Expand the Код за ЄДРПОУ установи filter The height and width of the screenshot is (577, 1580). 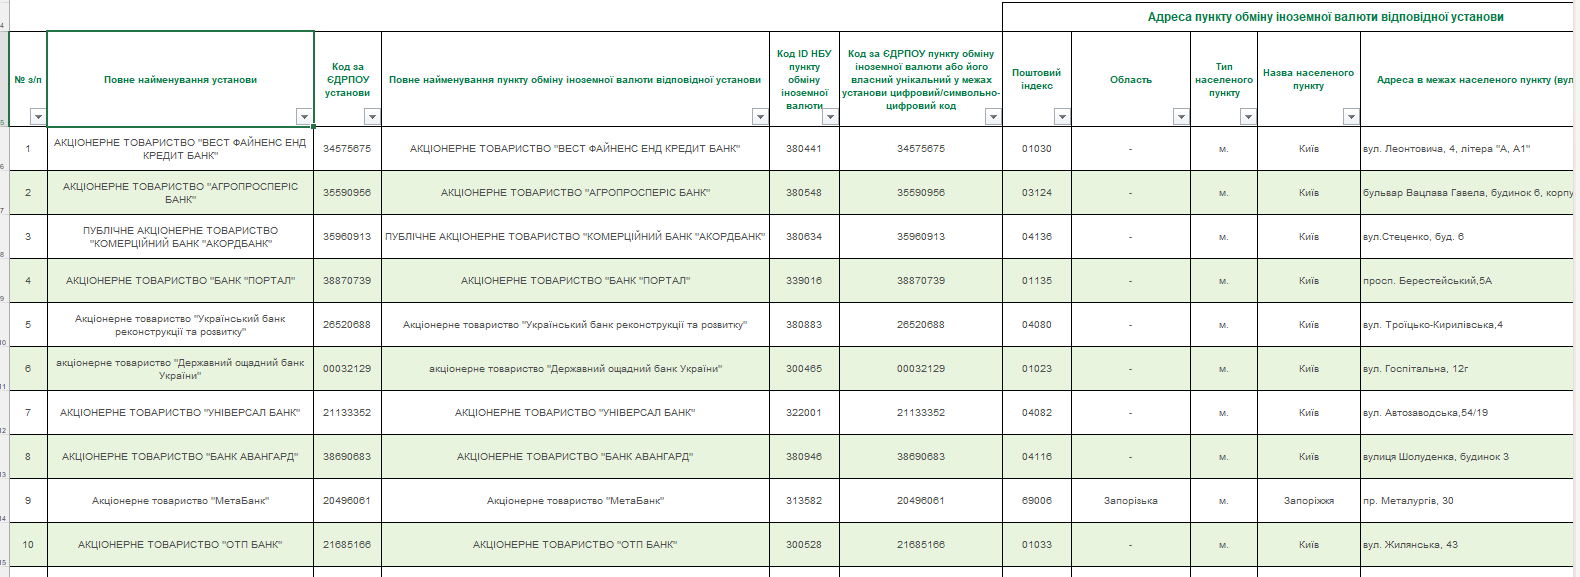point(372,117)
